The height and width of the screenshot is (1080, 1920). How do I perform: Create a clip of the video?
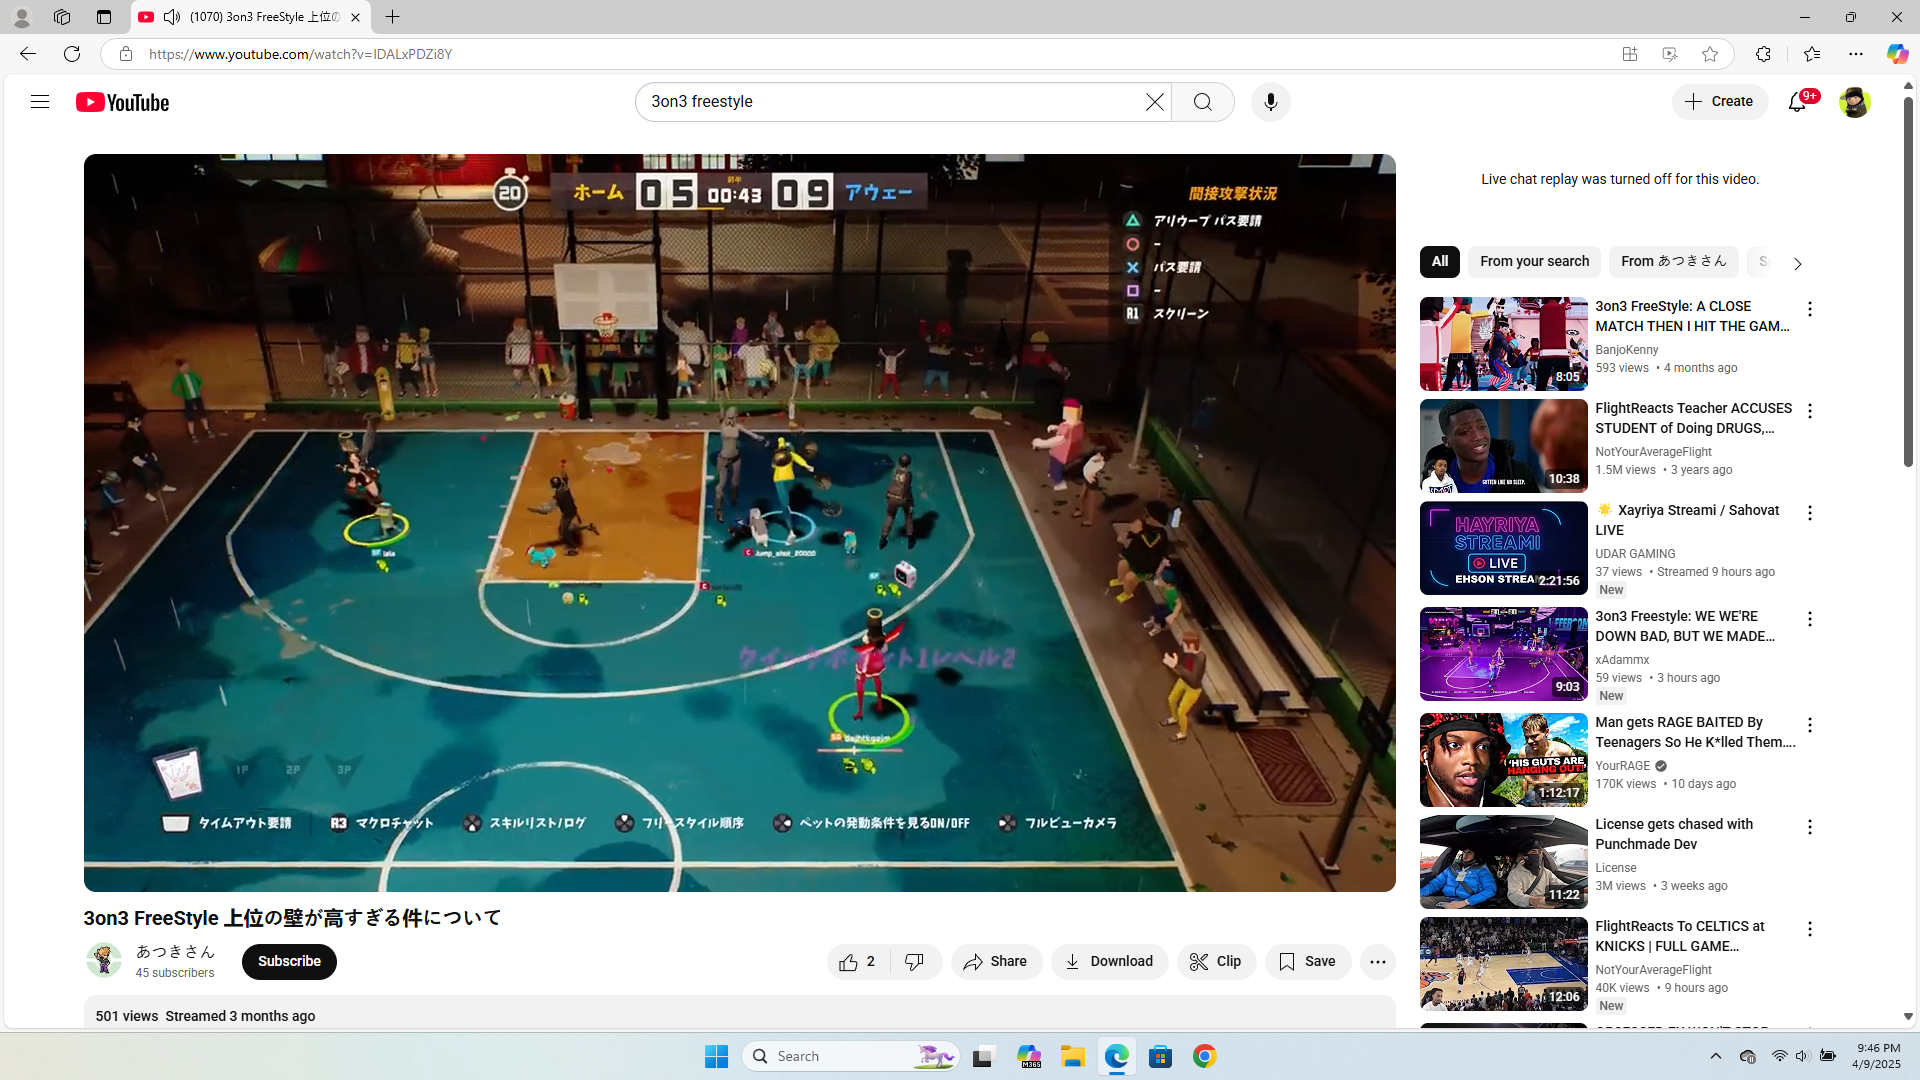[x=1216, y=962]
